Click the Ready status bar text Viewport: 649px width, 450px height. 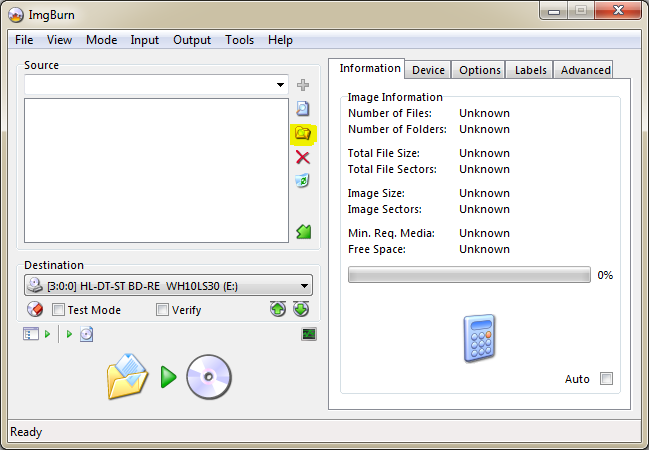point(26,432)
